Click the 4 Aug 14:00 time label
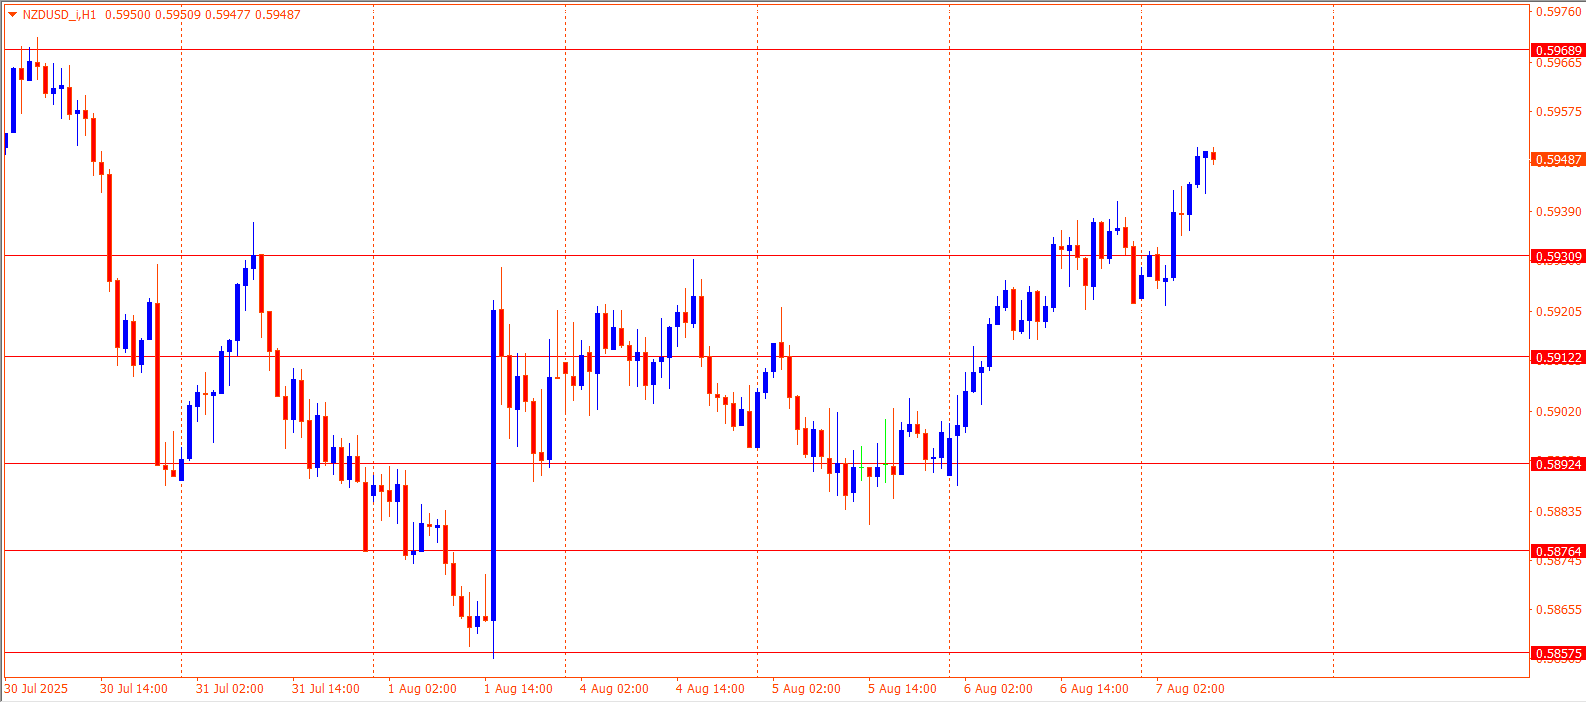Viewport: 1586px width, 703px height. [x=710, y=689]
